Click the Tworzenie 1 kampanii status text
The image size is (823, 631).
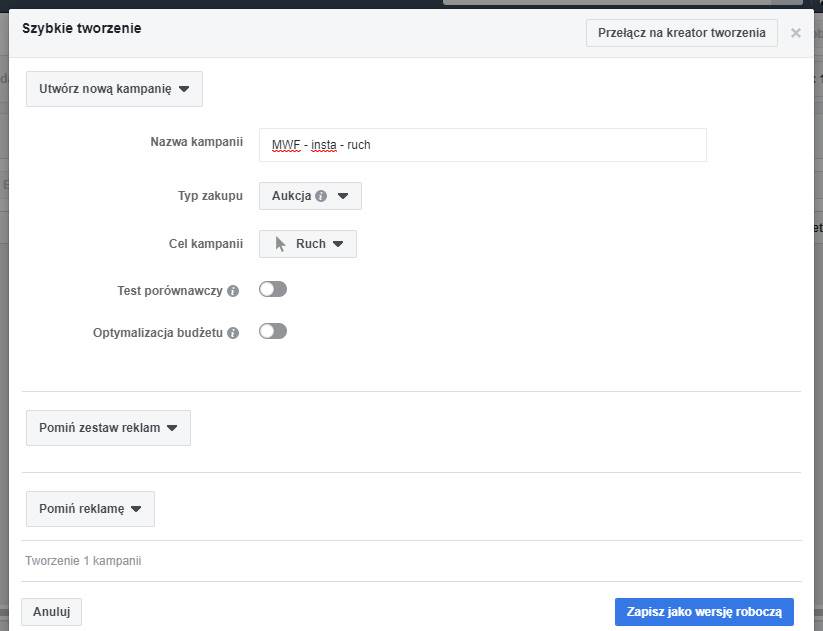[x=84, y=561]
